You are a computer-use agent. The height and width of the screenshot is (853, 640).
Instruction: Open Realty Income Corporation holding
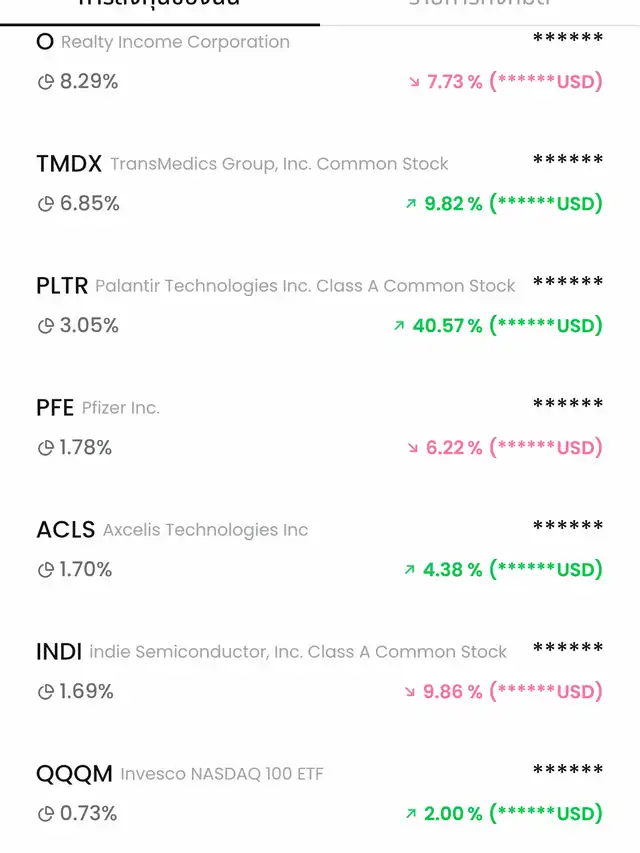point(175,42)
